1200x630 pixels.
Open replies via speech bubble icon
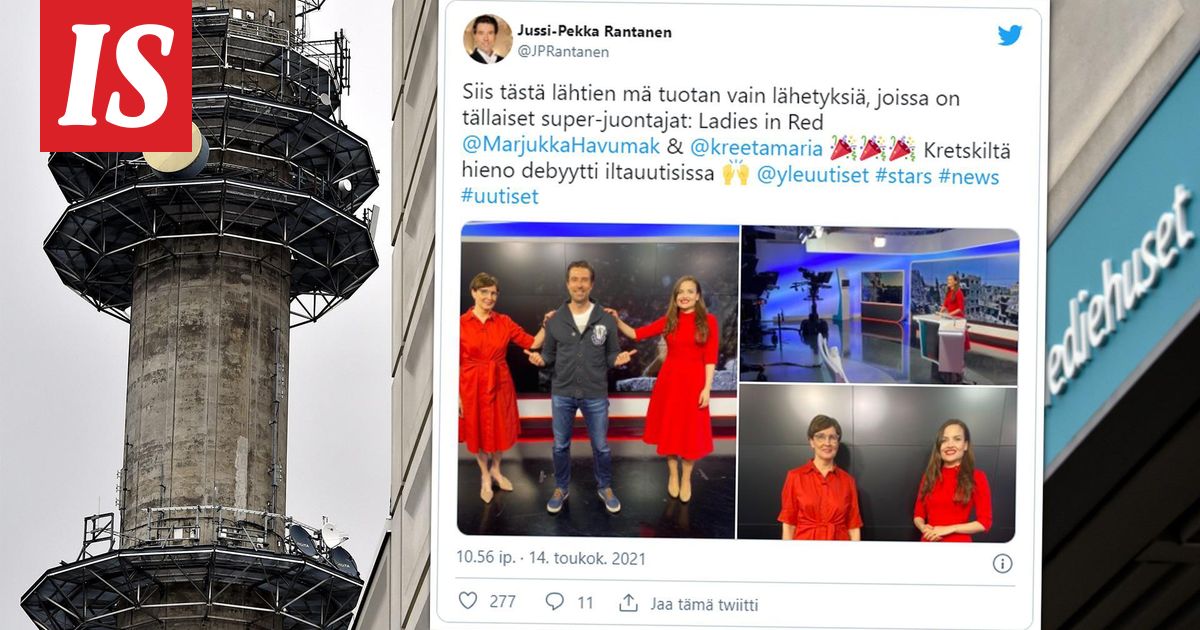[555, 601]
